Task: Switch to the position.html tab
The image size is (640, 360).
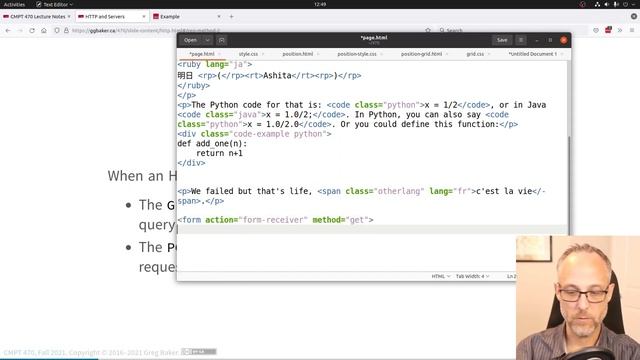Action: point(298,54)
